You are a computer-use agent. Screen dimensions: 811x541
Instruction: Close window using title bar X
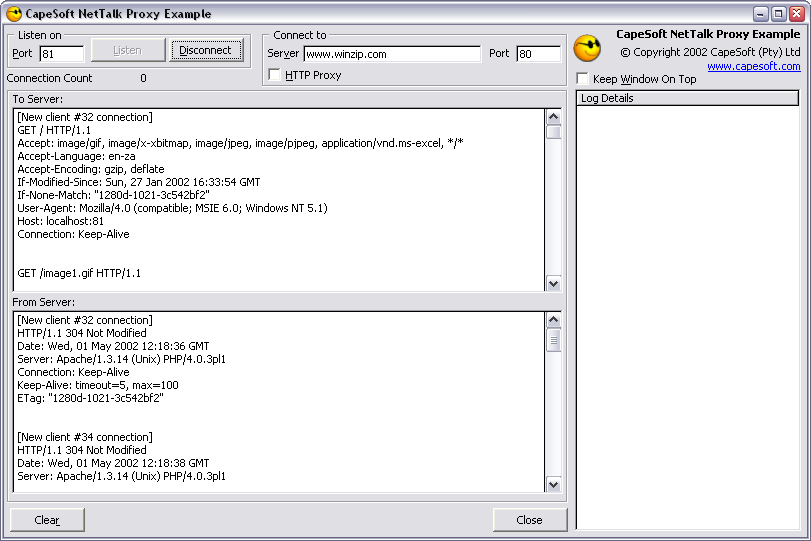coord(795,14)
